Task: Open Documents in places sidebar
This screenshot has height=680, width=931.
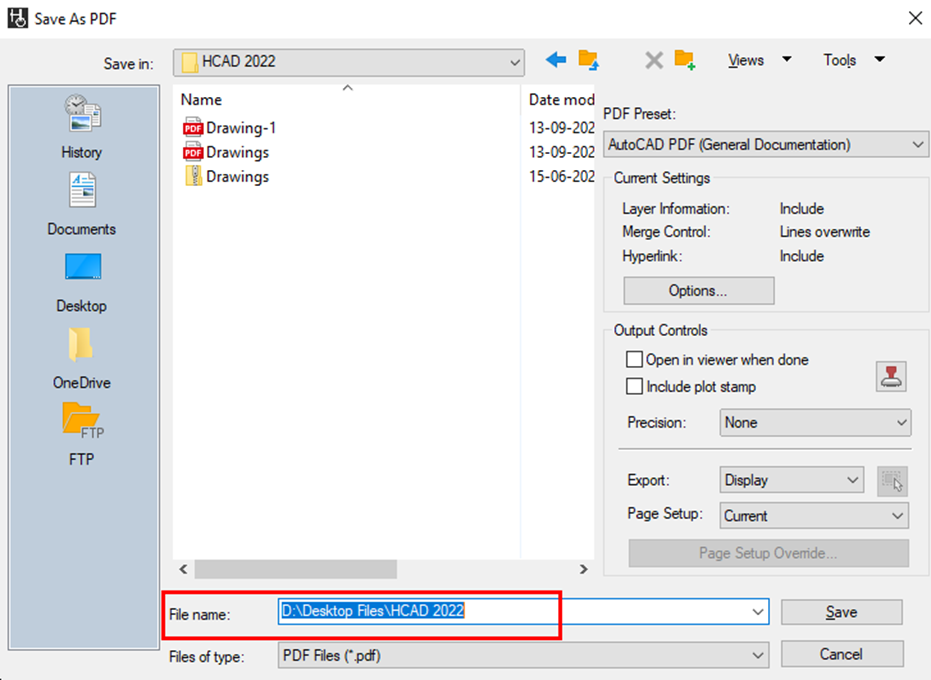Action: pyautogui.click(x=82, y=204)
